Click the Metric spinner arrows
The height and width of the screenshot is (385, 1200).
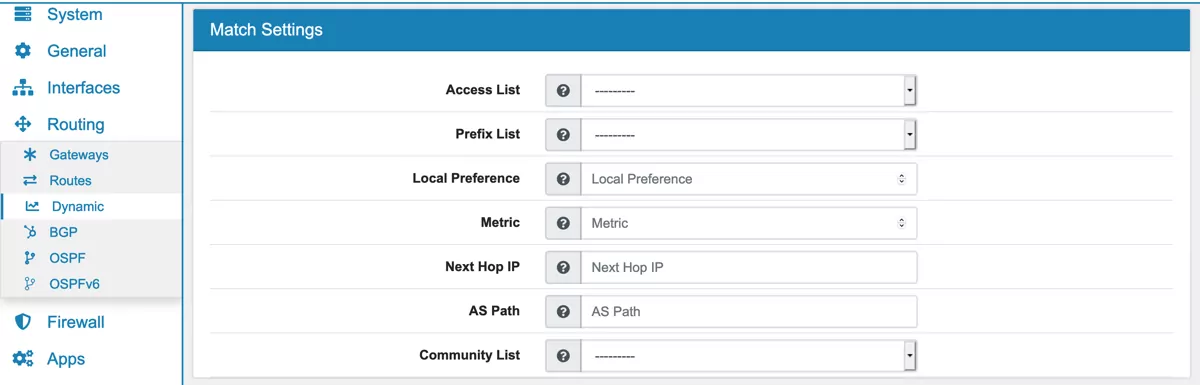pyautogui.click(x=901, y=223)
